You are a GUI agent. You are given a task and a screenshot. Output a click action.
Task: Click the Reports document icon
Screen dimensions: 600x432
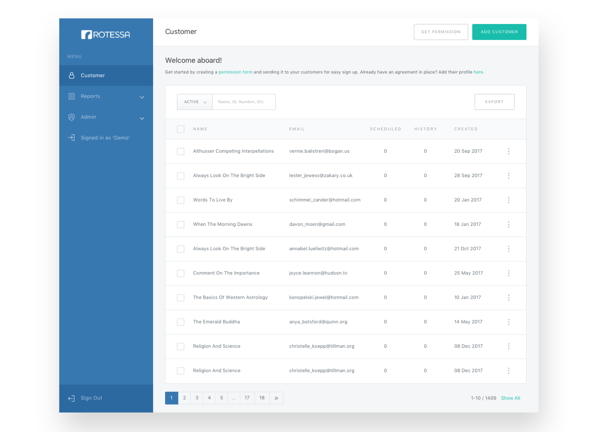pyautogui.click(x=72, y=96)
